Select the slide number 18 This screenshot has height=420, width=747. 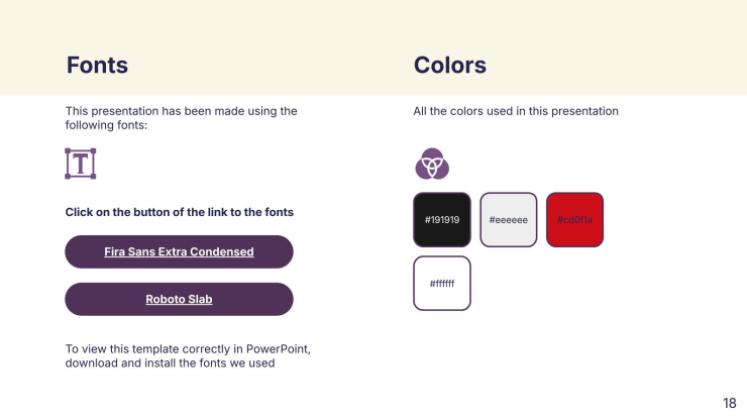click(x=729, y=402)
